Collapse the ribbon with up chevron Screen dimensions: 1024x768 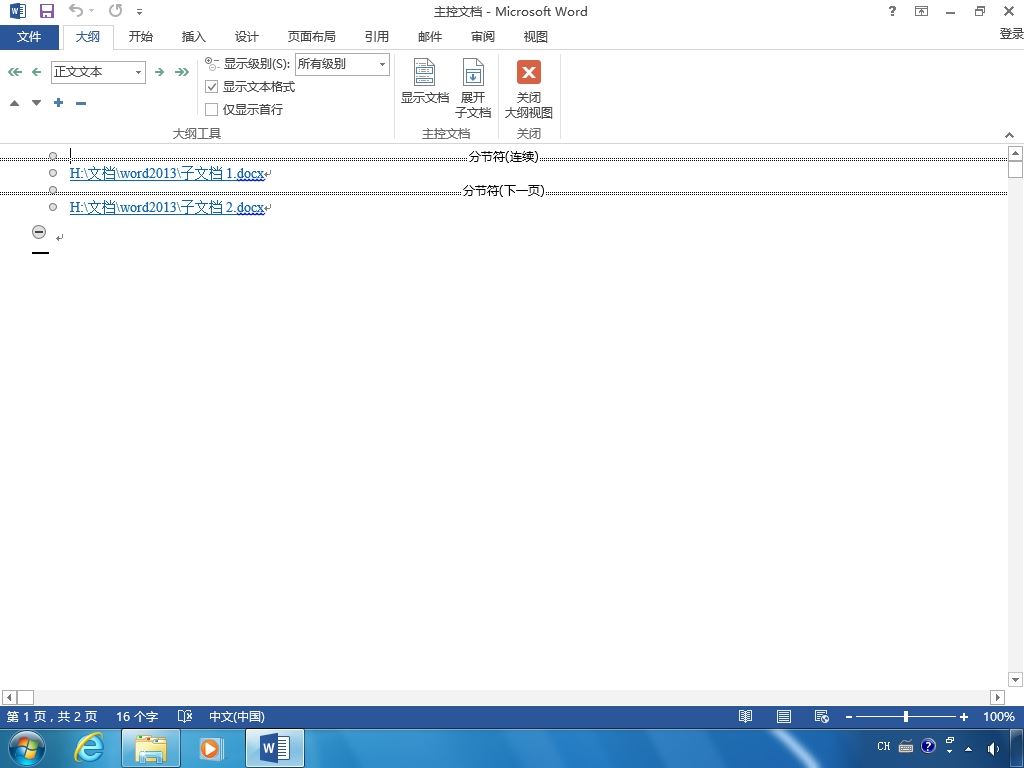pos(1010,135)
